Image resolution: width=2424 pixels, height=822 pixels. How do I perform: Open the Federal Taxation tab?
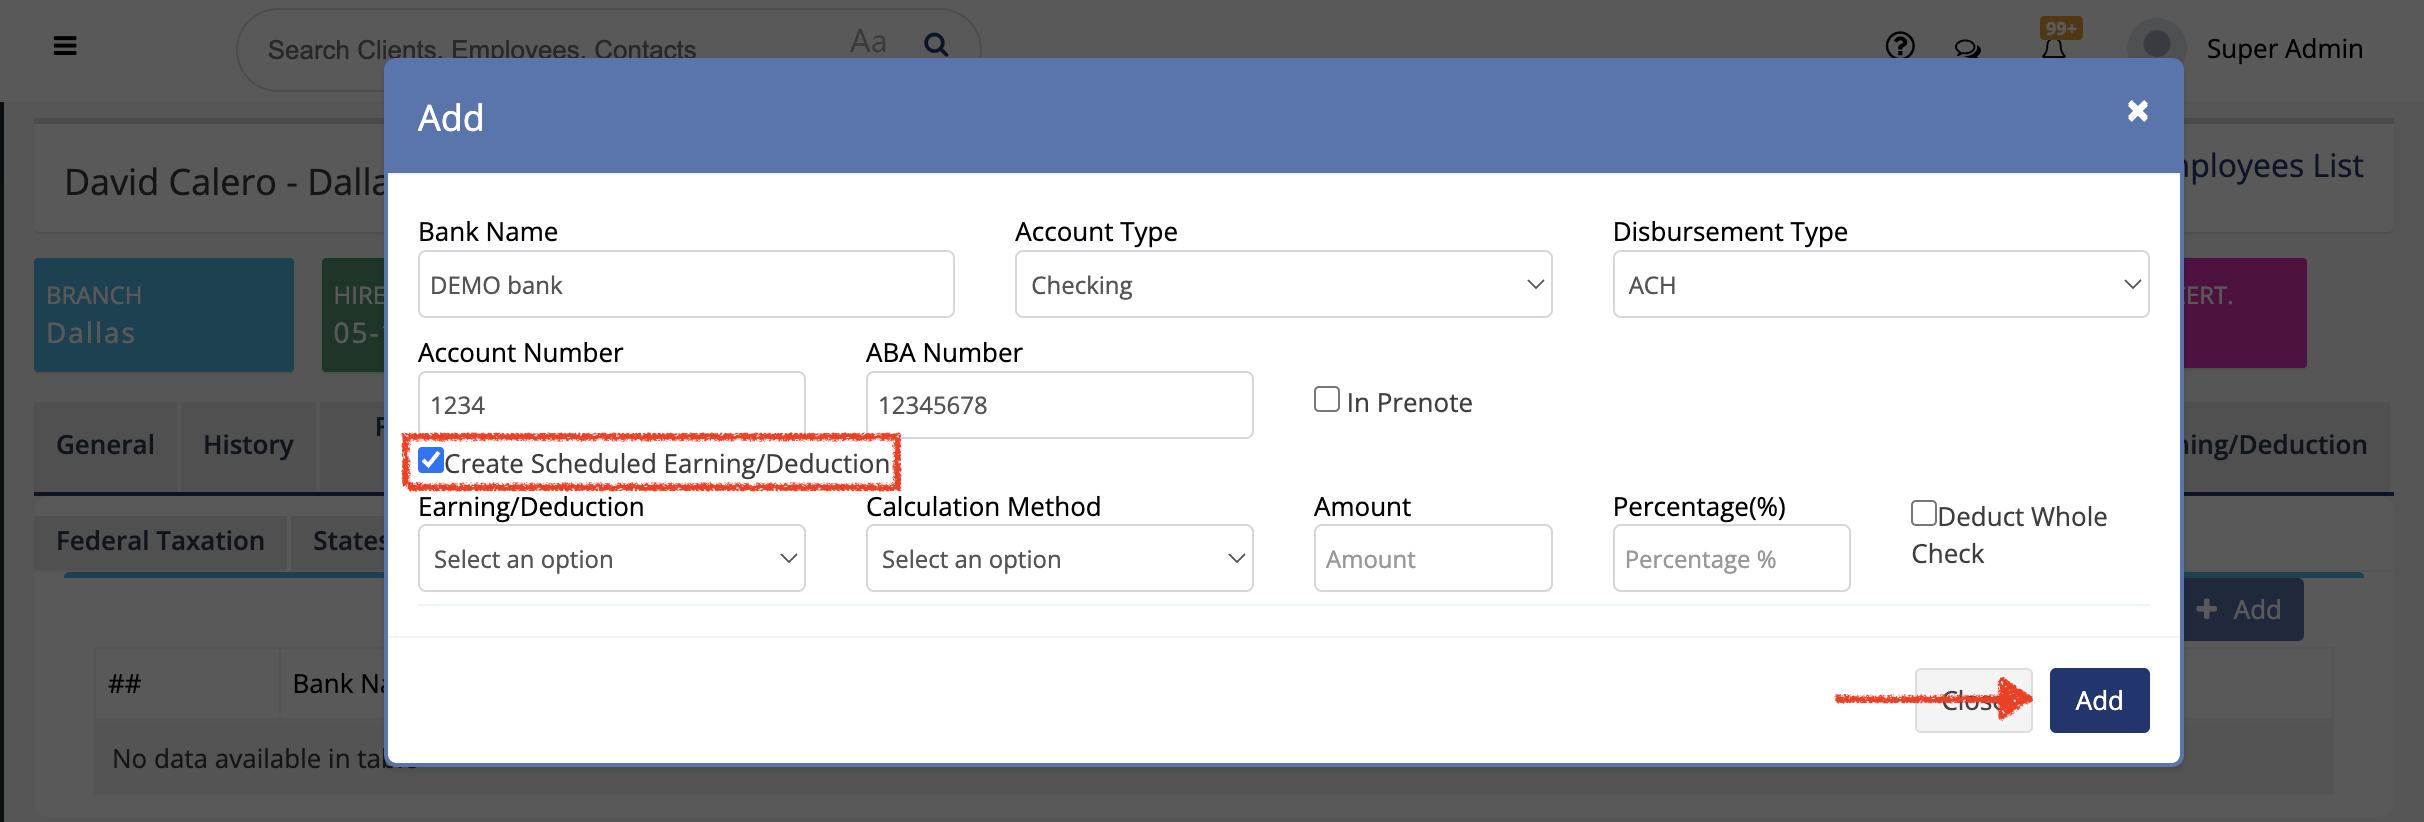pyautogui.click(x=160, y=541)
